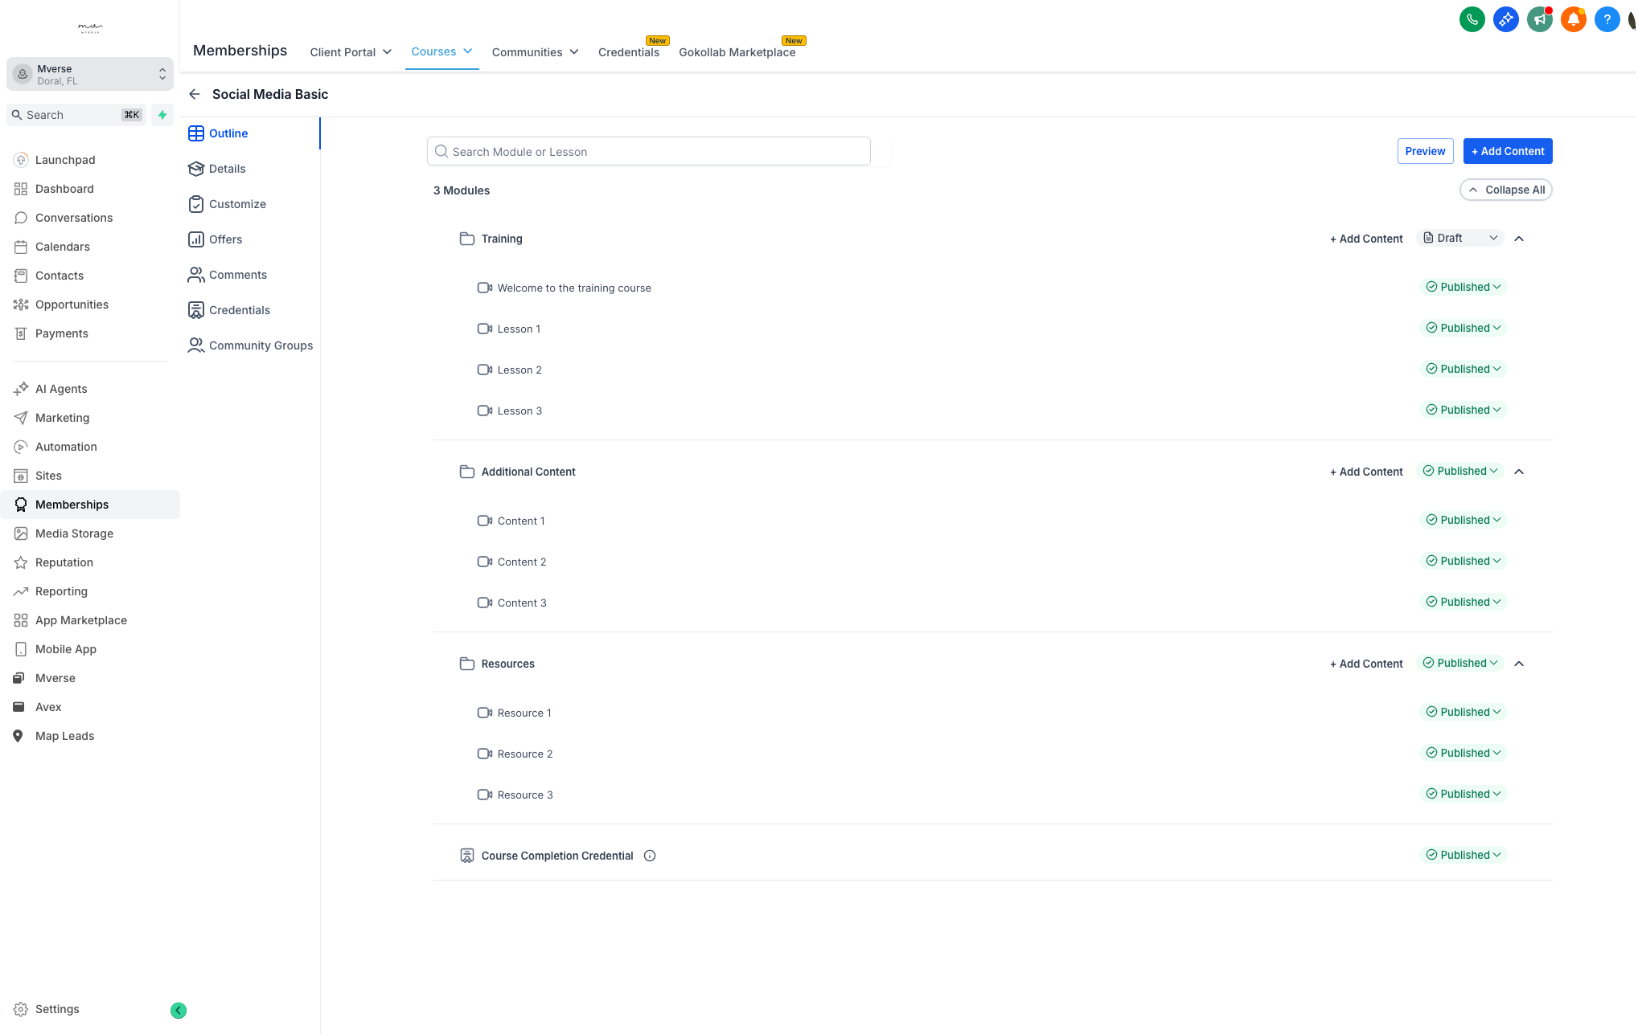Click the info icon next to Course Completion Credential
The height and width of the screenshot is (1035, 1636).
click(650, 856)
